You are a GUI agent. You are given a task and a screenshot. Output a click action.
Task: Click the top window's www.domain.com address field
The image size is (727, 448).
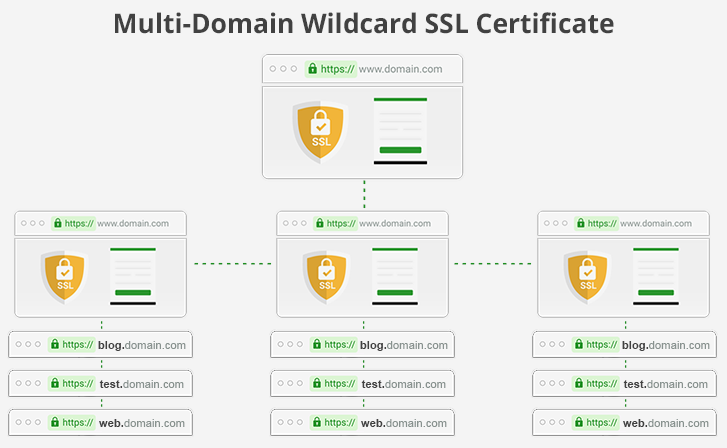(401, 69)
